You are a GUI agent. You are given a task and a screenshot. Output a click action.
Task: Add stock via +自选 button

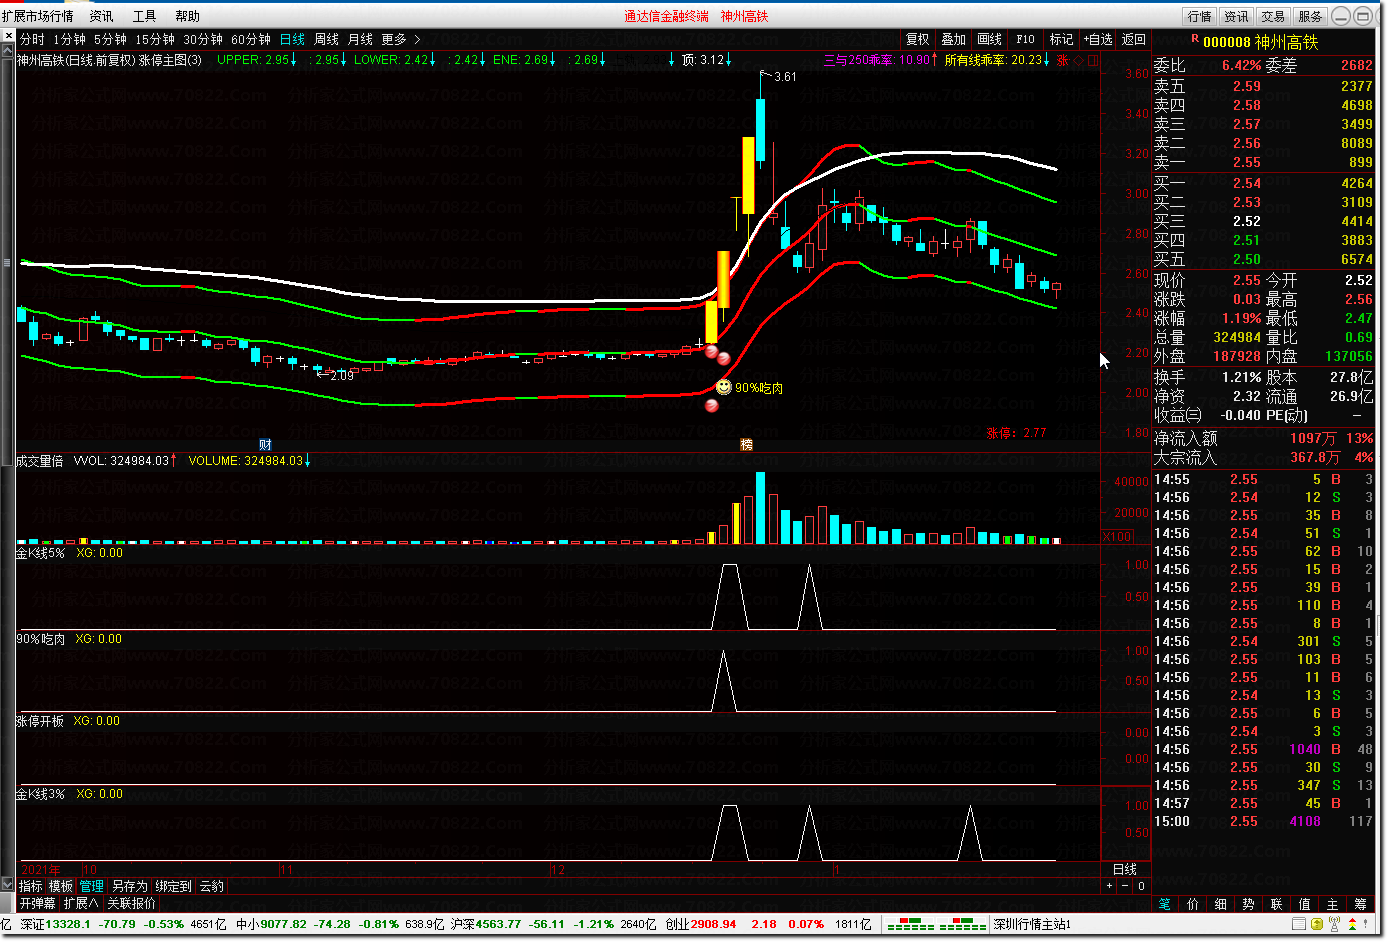1098,39
